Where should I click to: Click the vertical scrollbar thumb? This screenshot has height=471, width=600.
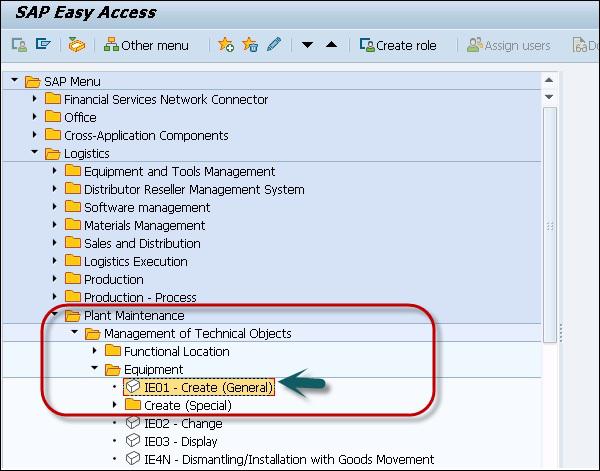[x=549, y=225]
